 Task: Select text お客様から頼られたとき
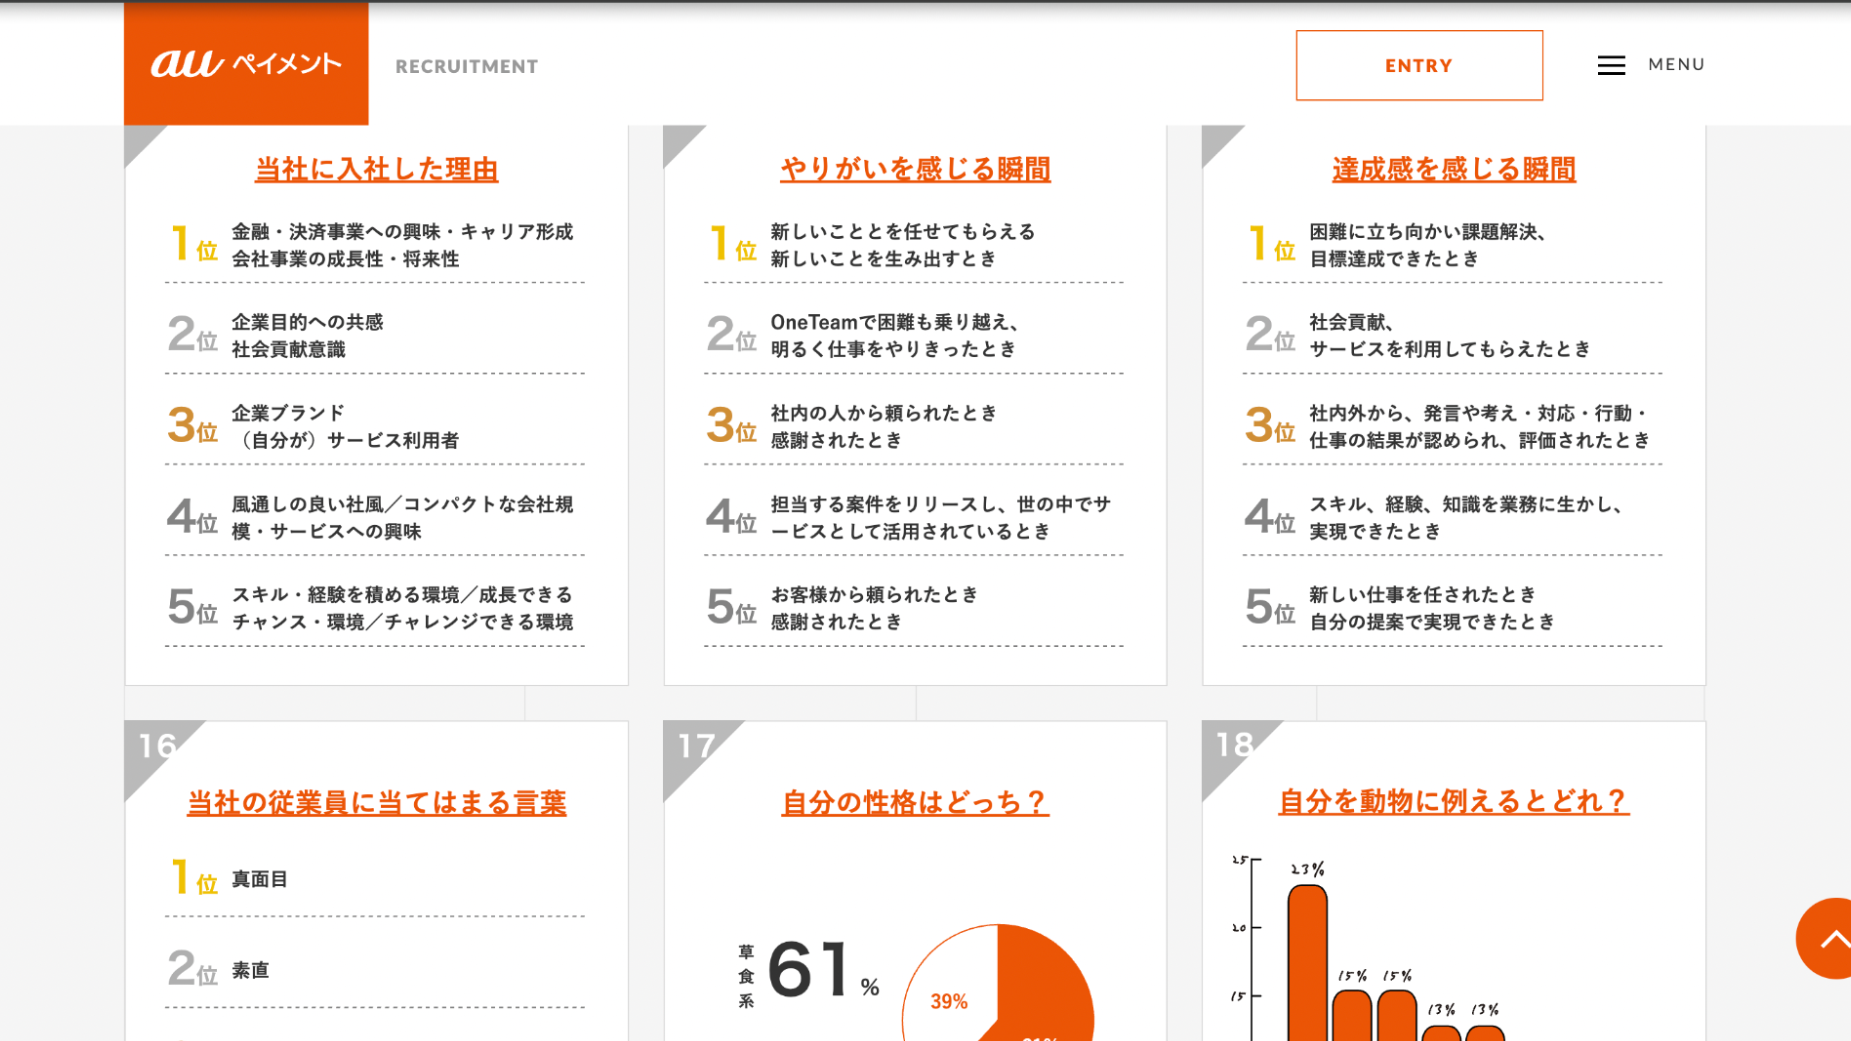pyautogui.click(x=875, y=595)
